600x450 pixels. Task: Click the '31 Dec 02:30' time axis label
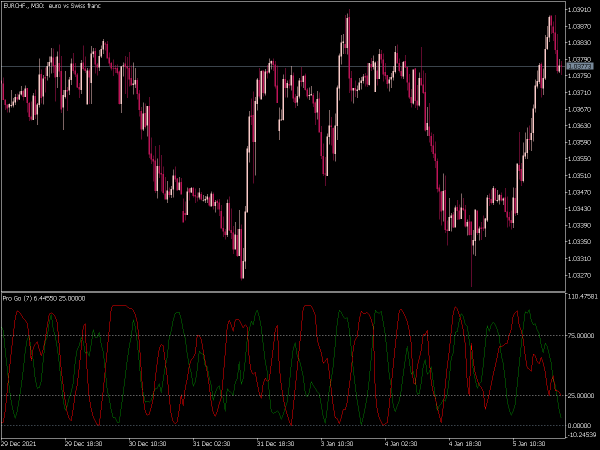point(211,444)
